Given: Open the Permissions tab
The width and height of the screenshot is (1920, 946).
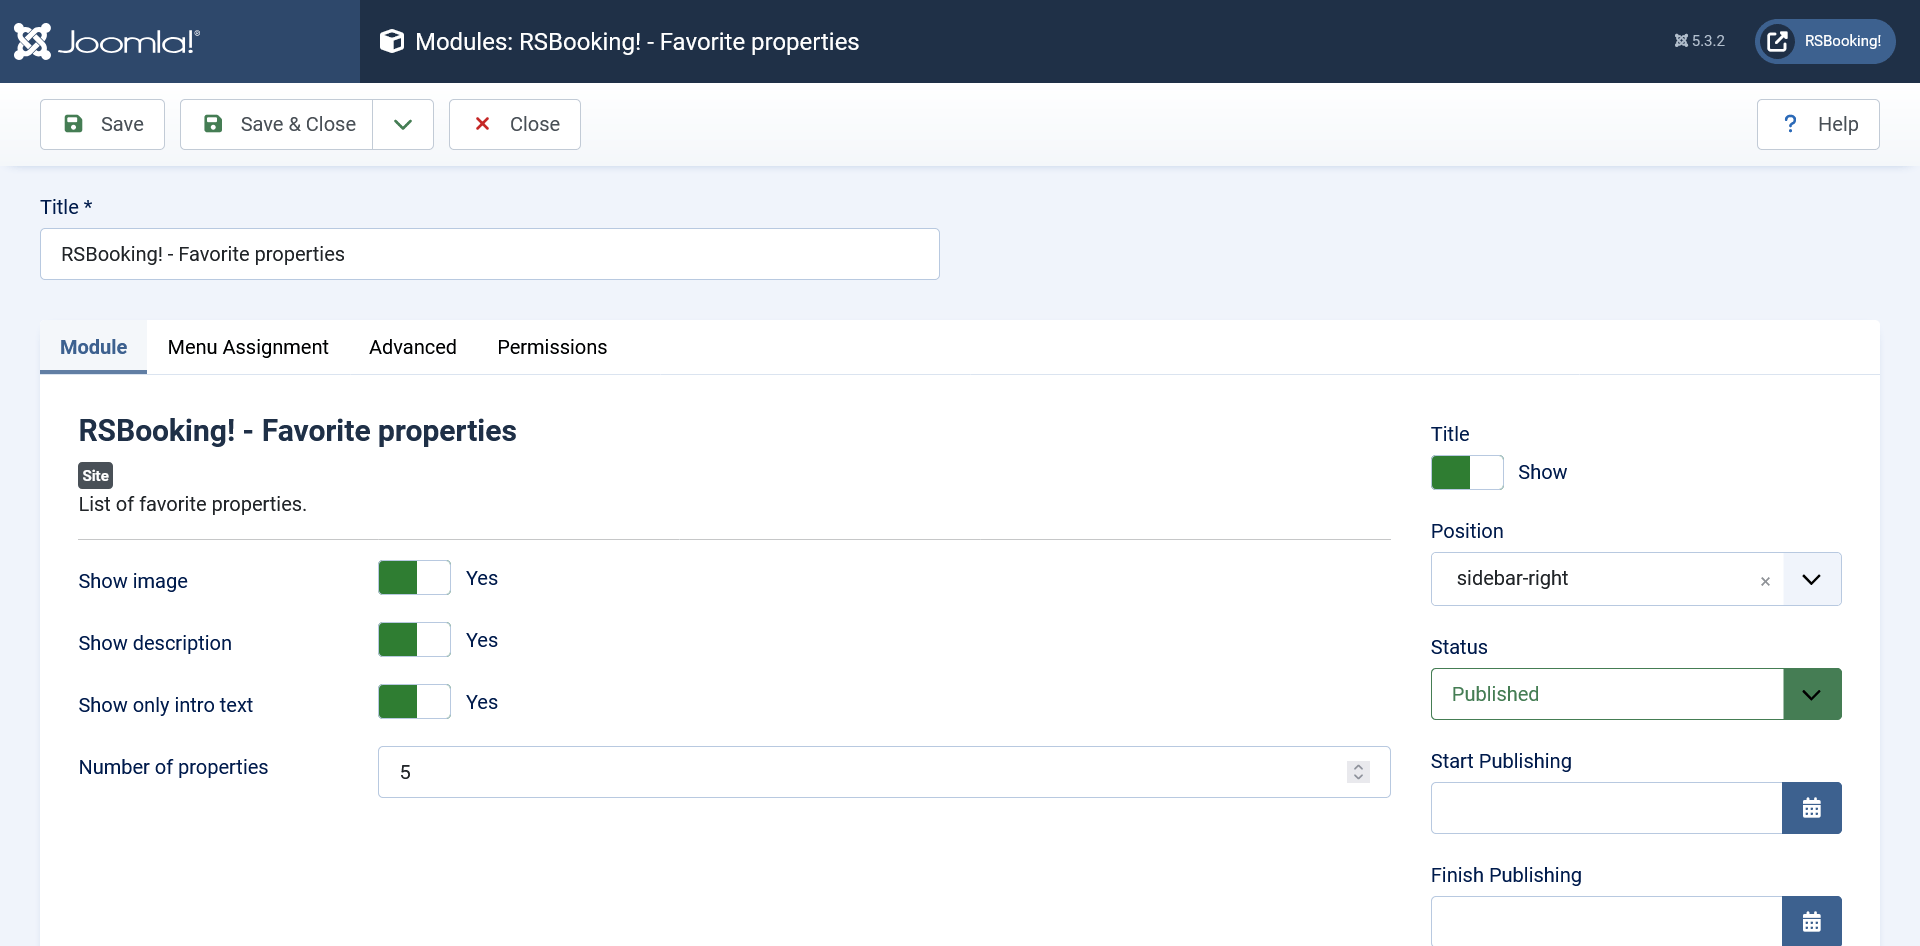Looking at the screenshot, I should (x=552, y=347).
